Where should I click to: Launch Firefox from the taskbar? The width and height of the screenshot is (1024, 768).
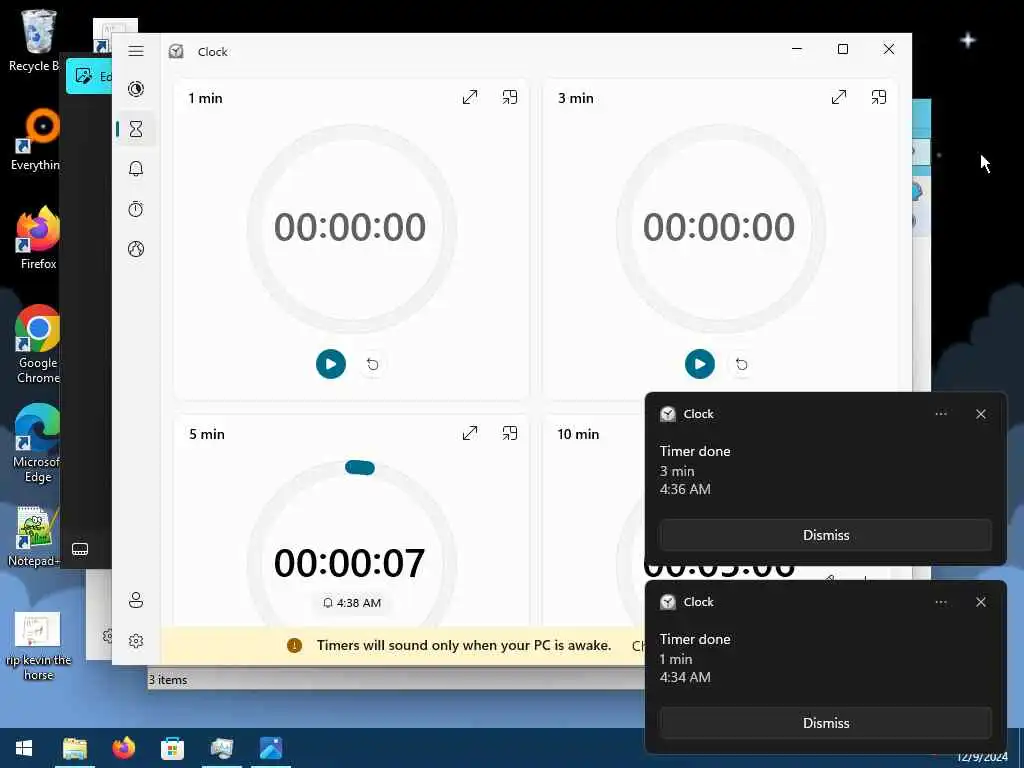tap(123, 748)
